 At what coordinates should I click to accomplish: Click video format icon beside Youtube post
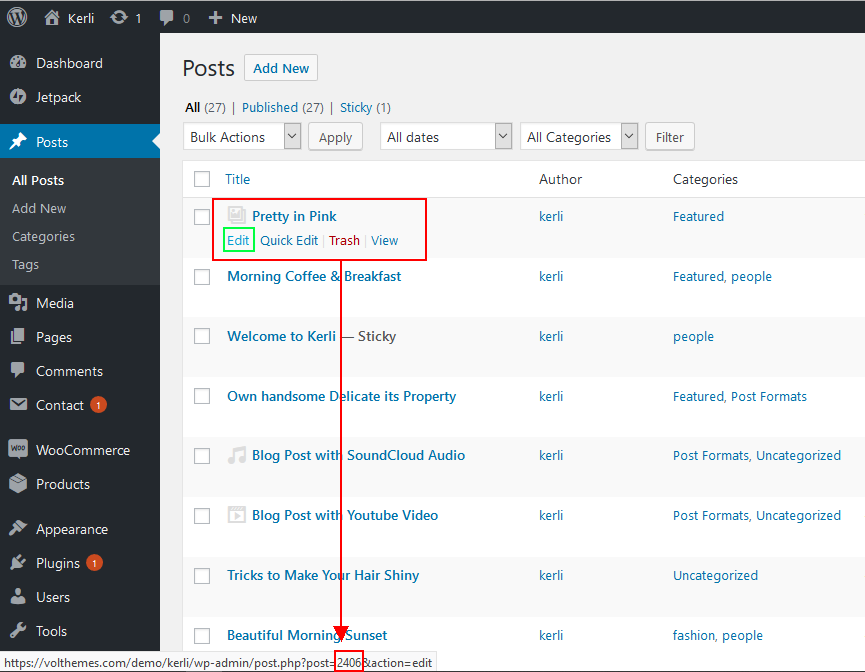[x=237, y=515]
